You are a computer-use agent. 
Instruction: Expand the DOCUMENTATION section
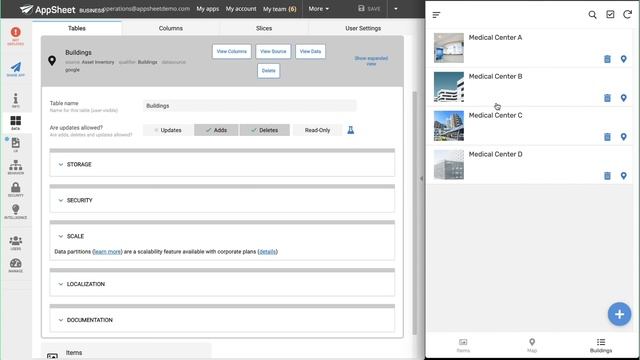(222, 320)
